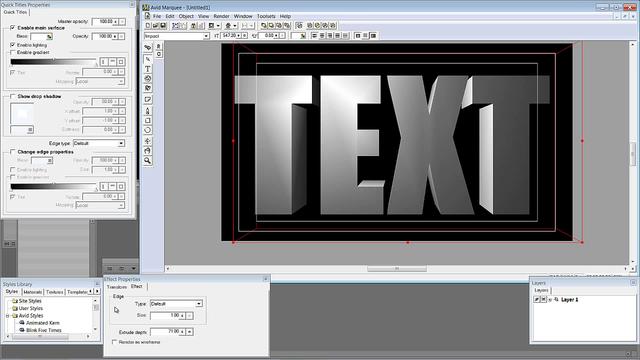Activate the Zoom magnifier tool
640x360 pixels.
click(x=148, y=161)
